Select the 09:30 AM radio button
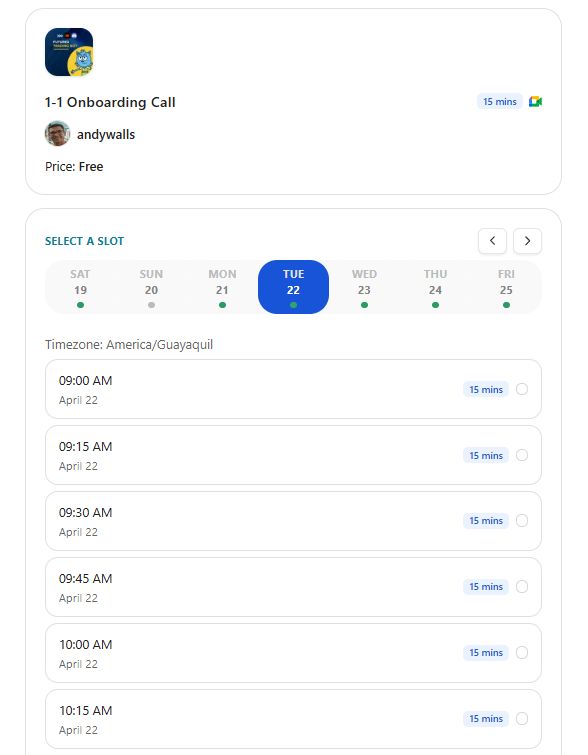This screenshot has height=755, width=588. point(522,521)
